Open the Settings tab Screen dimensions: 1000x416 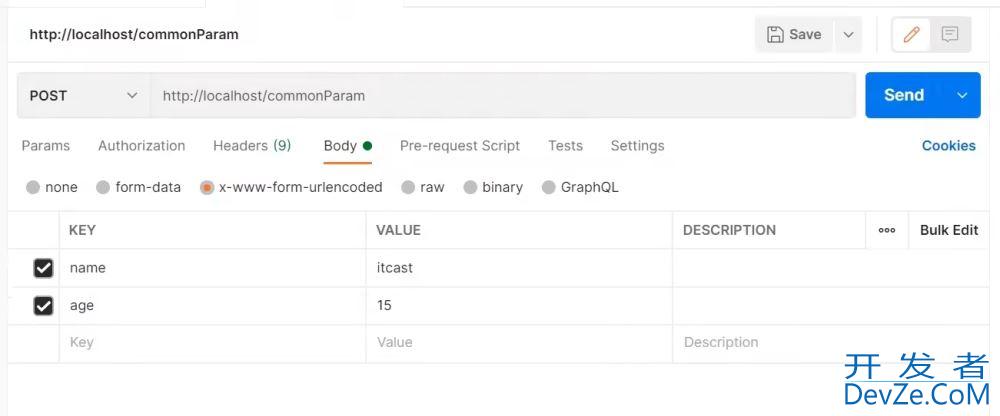637,146
